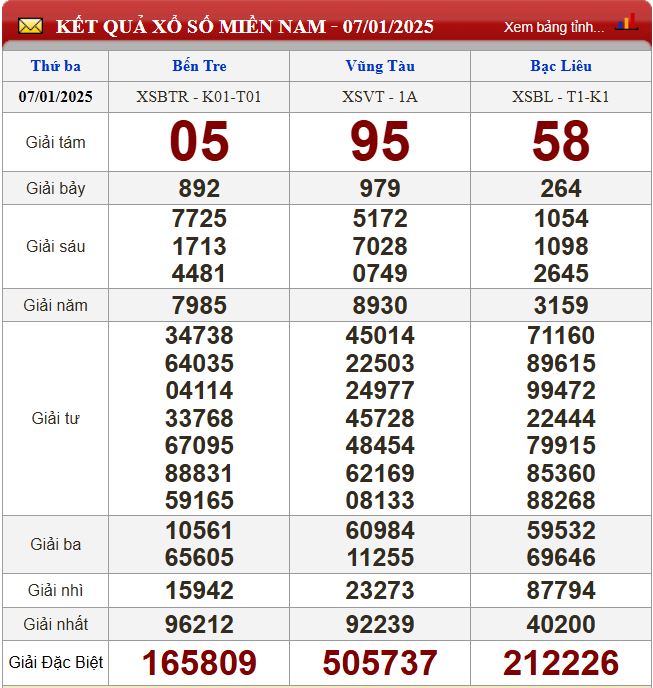Select giải năm number 7985

pyautogui.click(x=199, y=305)
